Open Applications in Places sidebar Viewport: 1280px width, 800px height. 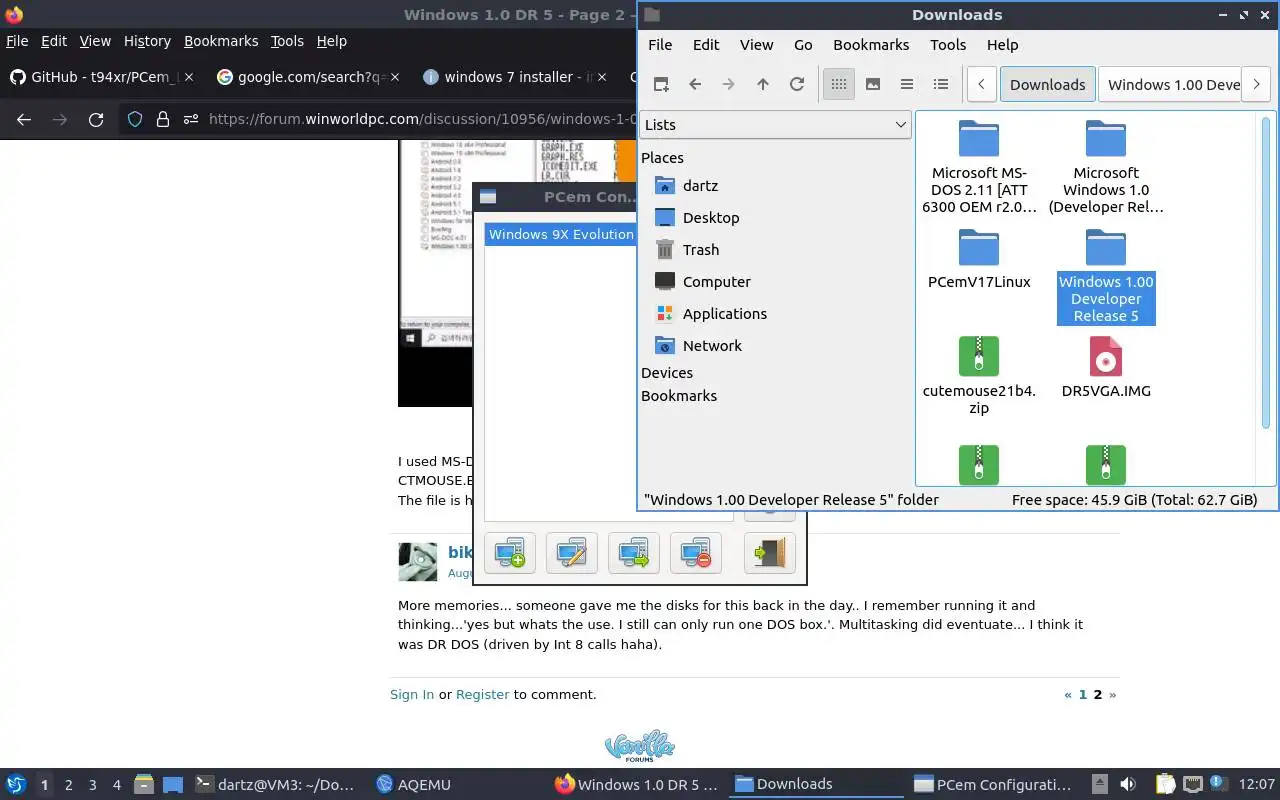pos(724,313)
